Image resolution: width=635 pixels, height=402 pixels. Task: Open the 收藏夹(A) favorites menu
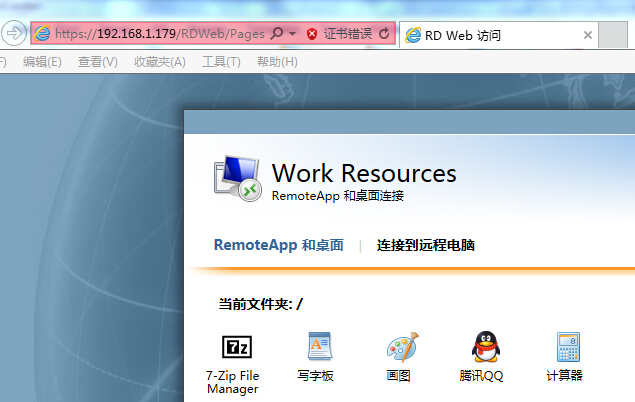[160, 62]
